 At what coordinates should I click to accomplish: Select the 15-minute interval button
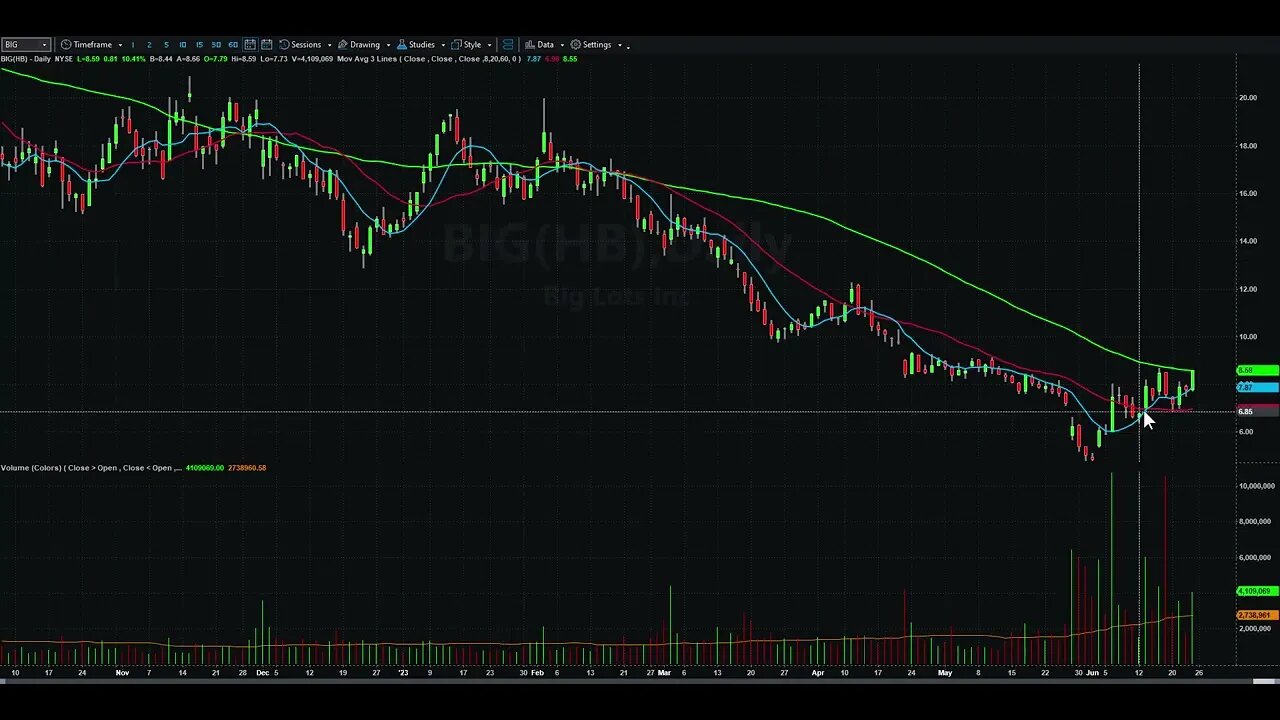coord(199,44)
